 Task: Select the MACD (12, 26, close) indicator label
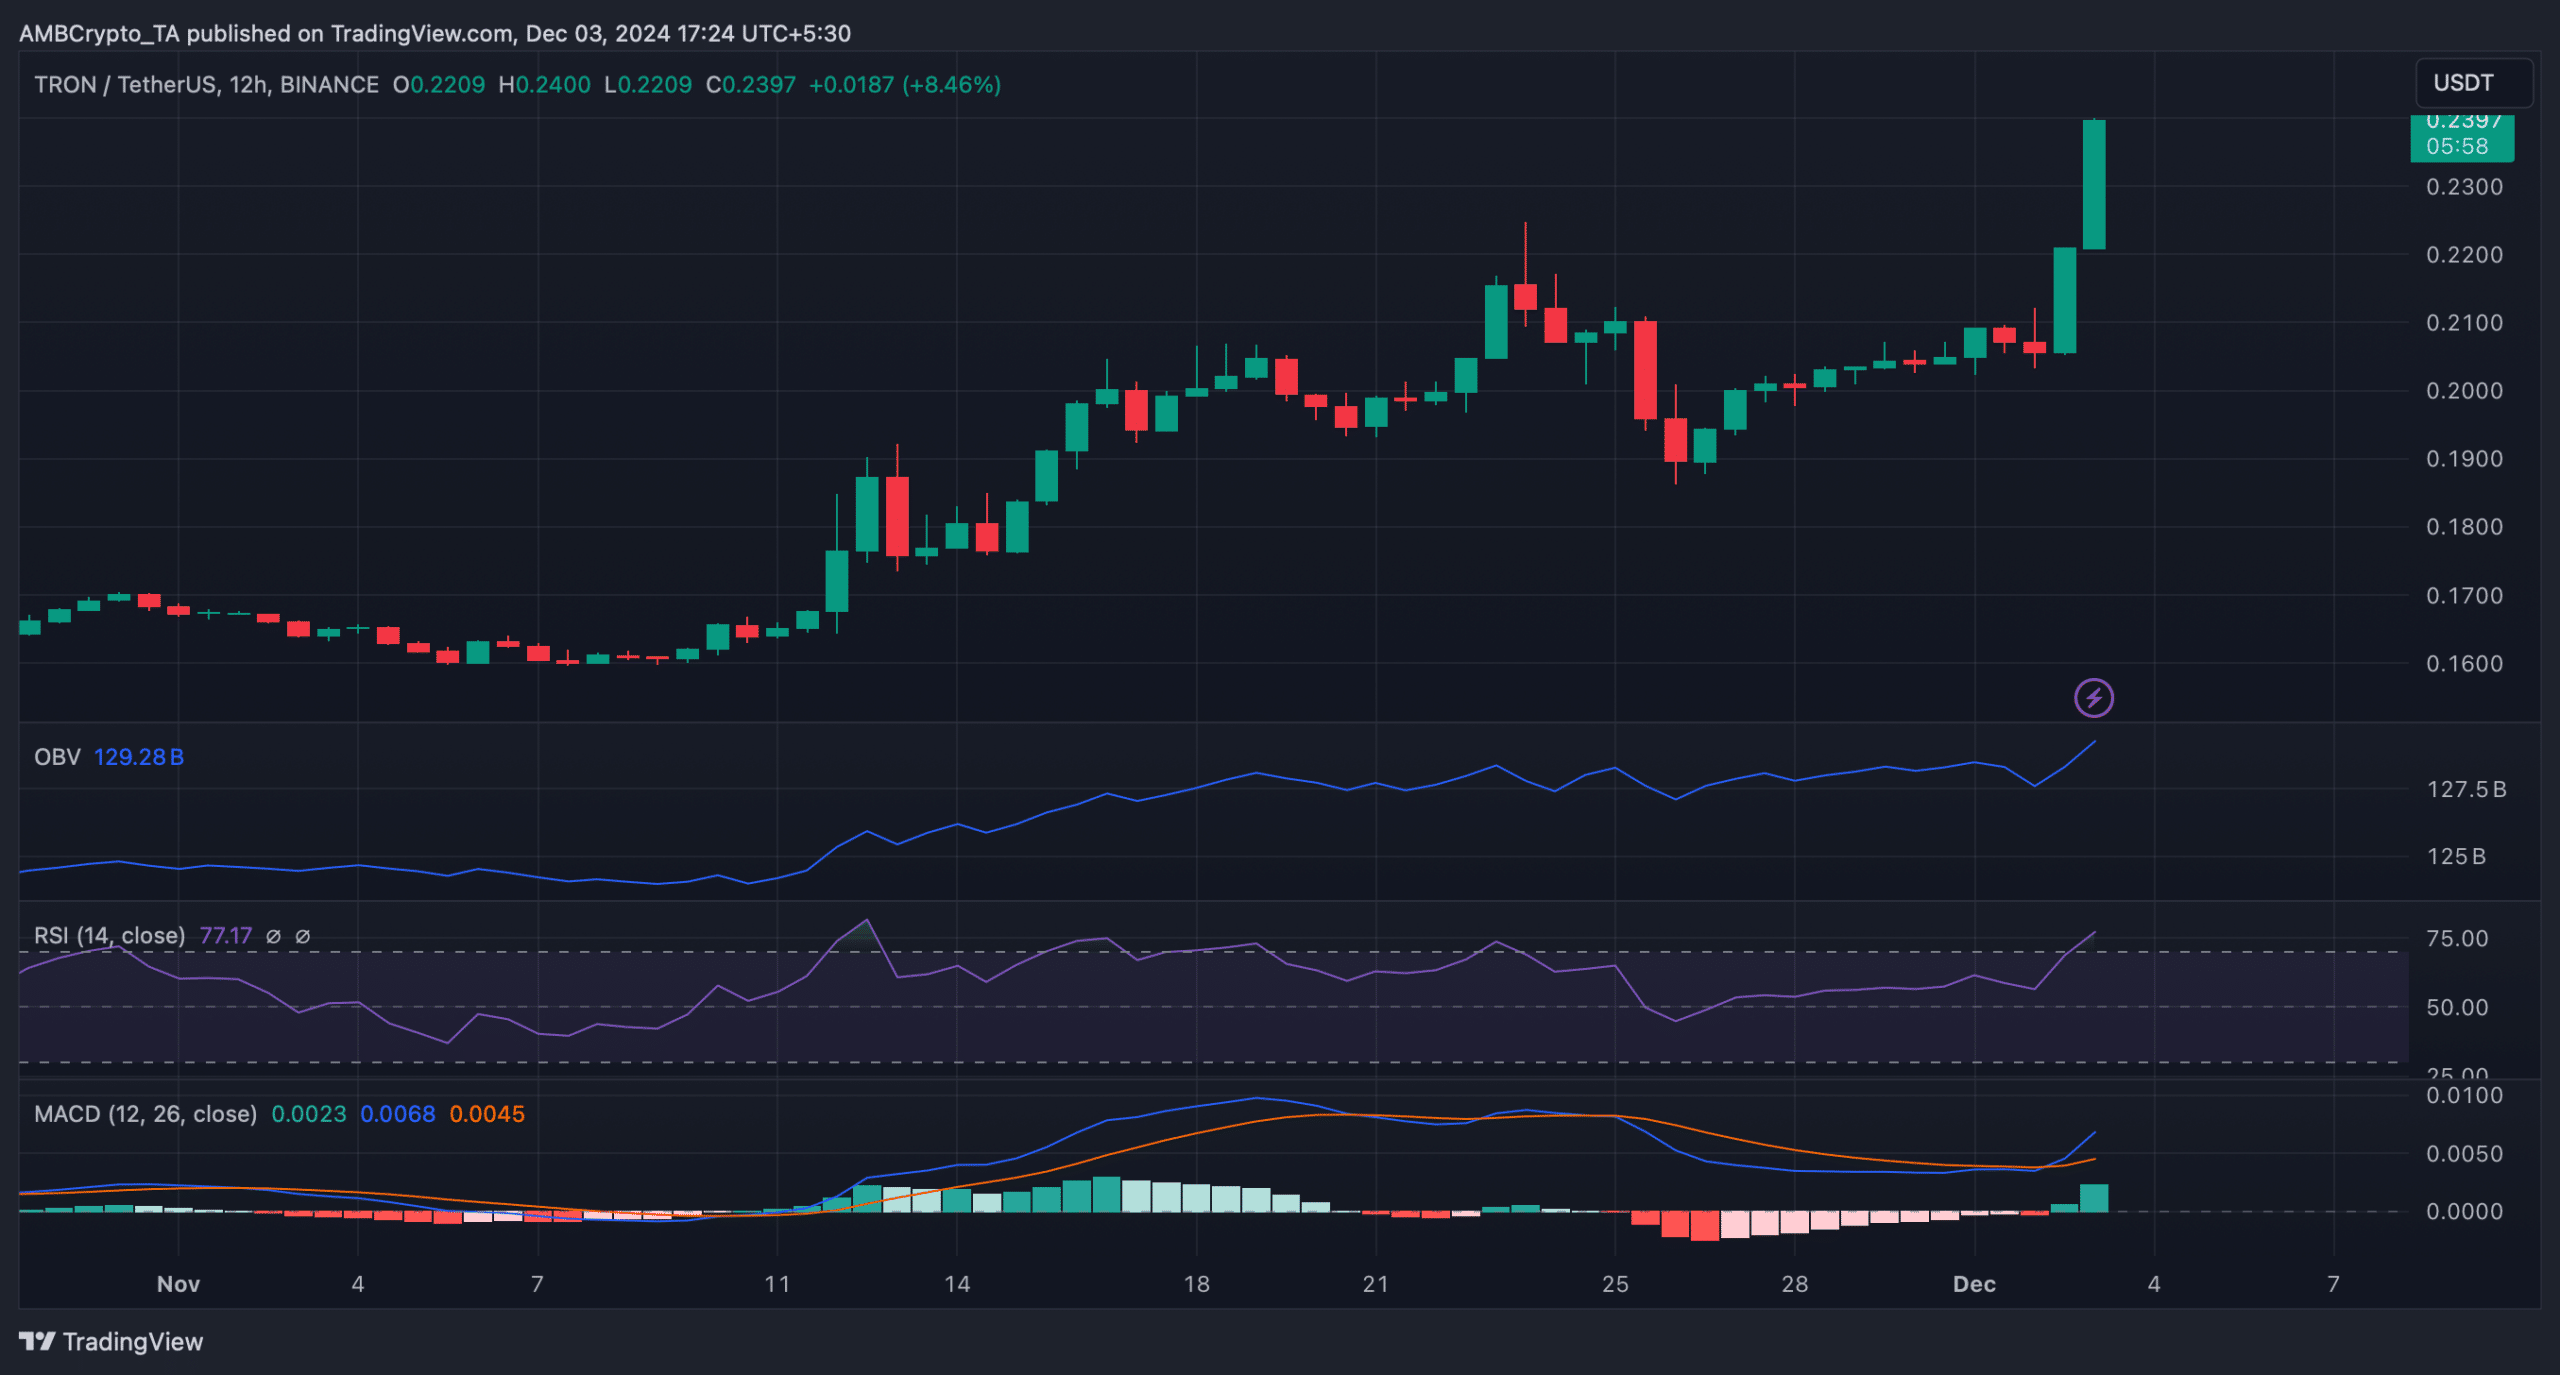[145, 1114]
